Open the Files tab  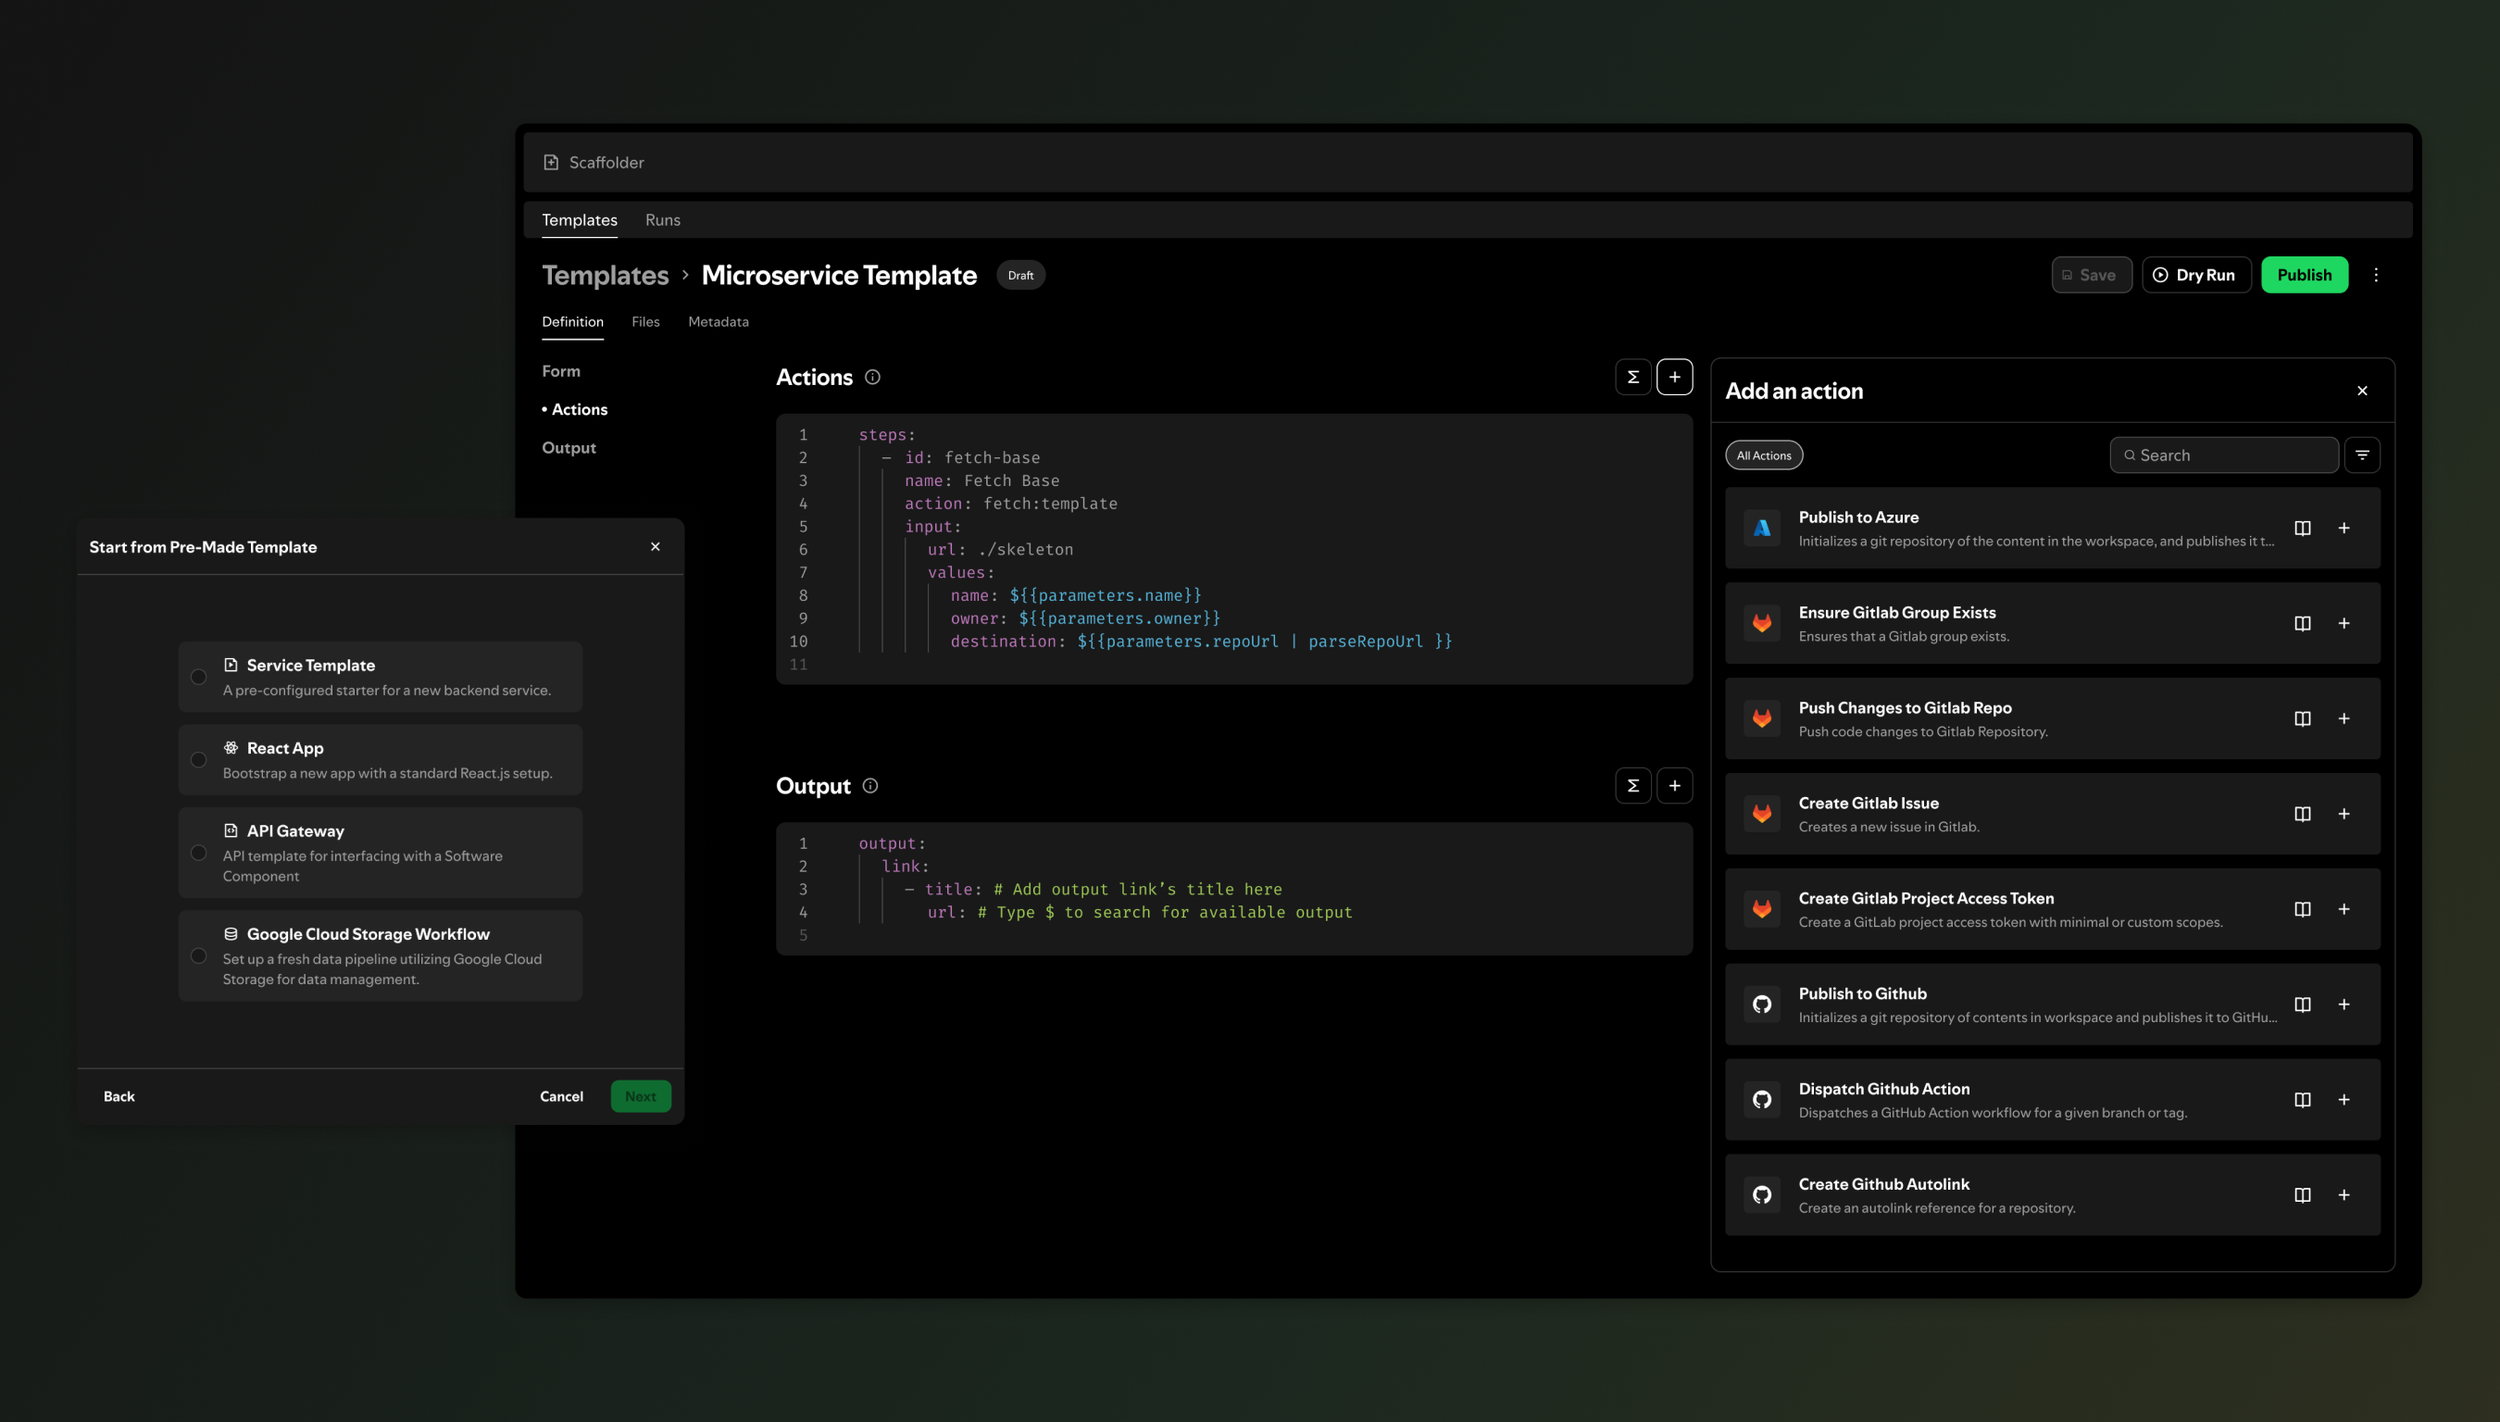[x=645, y=322]
